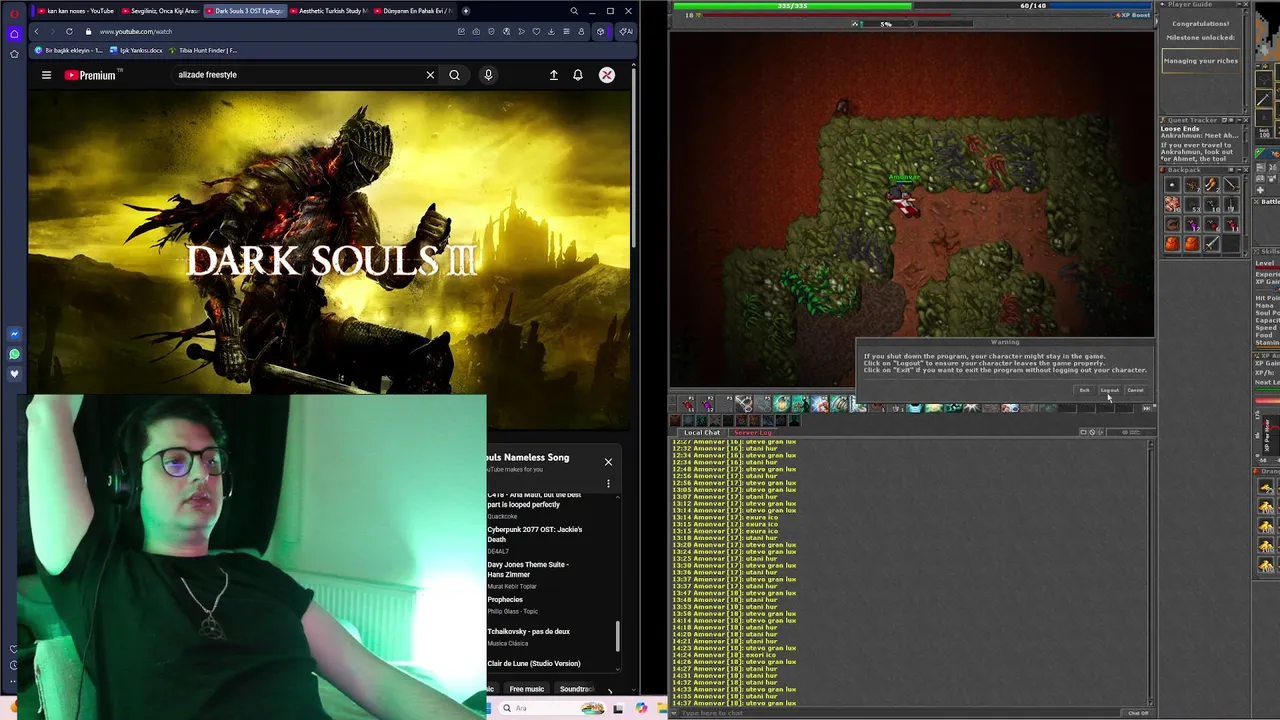Open the YouTube guide hamburger menu
This screenshot has height=720, width=1280.
tap(46, 75)
